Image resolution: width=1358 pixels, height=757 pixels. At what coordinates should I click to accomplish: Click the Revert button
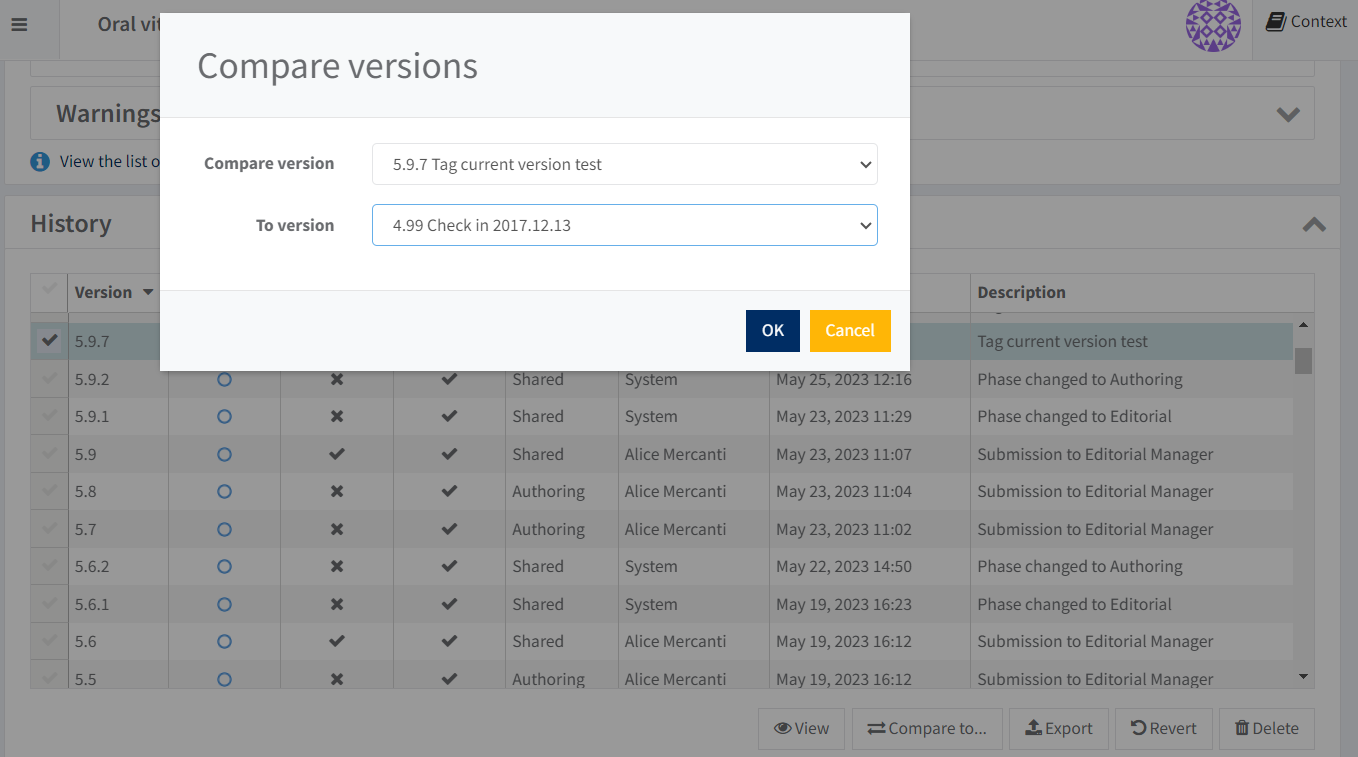(1163, 728)
